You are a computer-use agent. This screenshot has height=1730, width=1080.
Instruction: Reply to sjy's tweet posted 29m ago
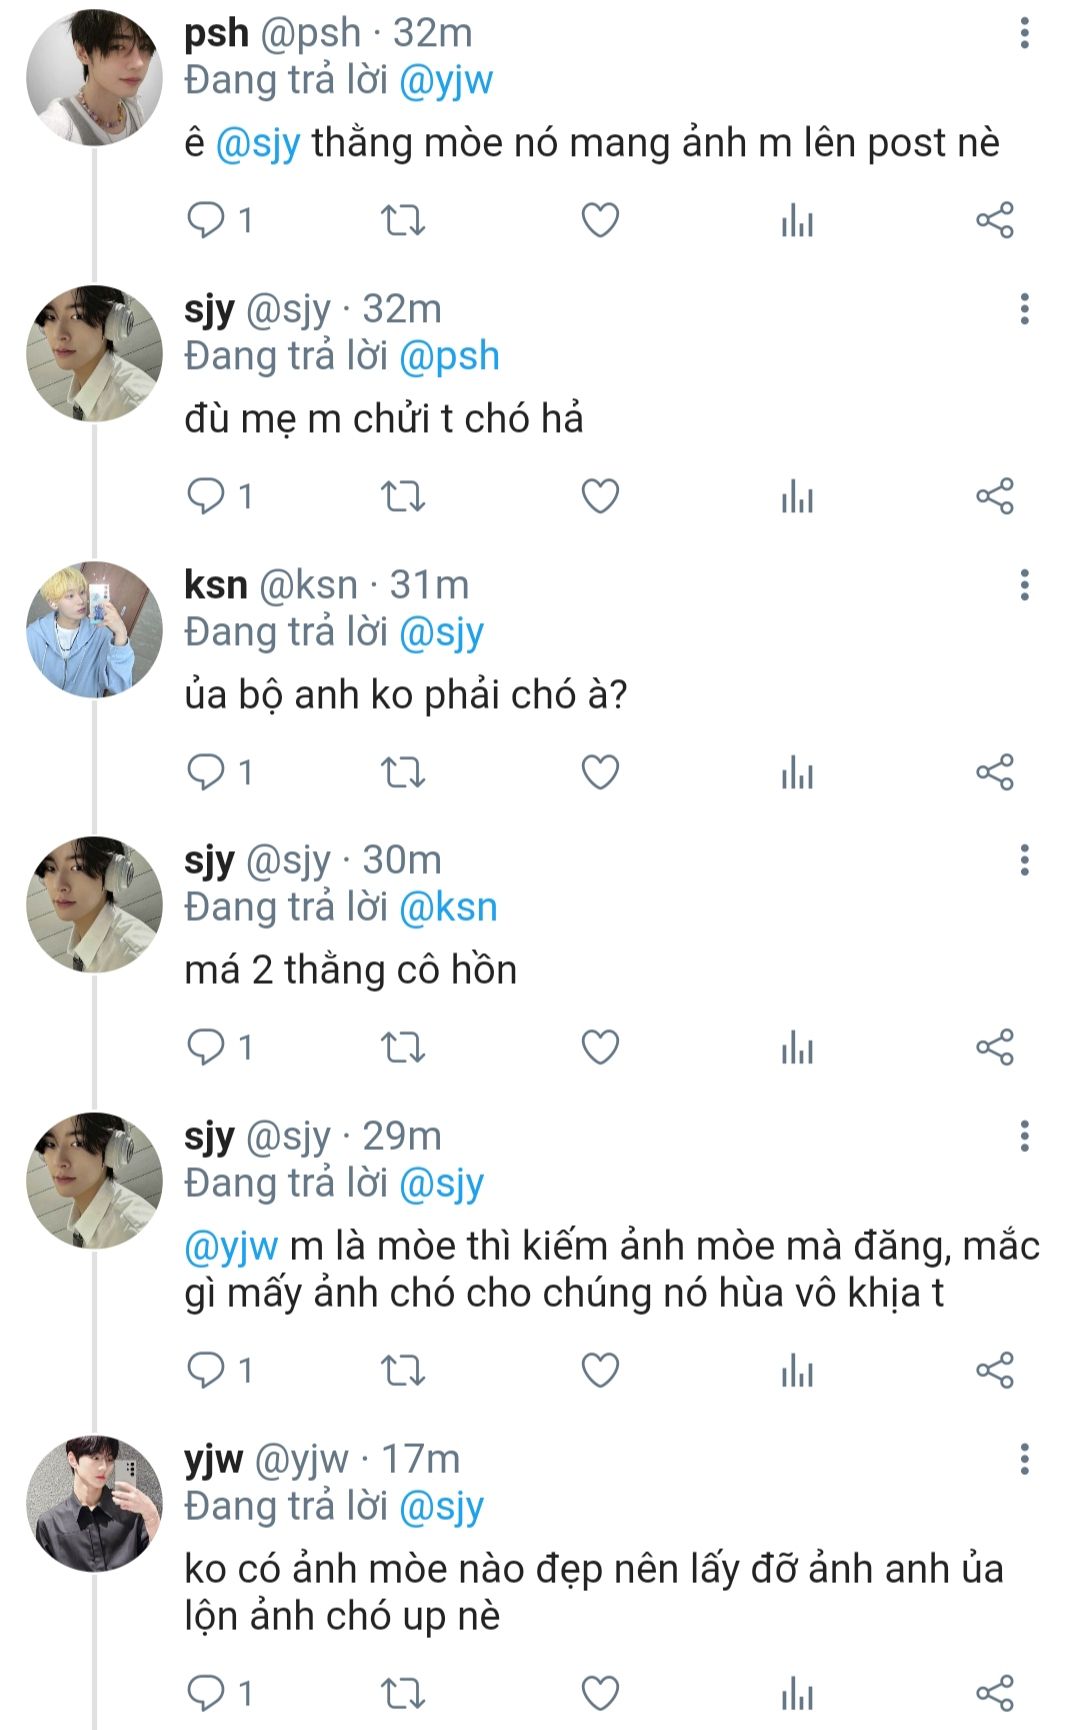click(206, 1370)
